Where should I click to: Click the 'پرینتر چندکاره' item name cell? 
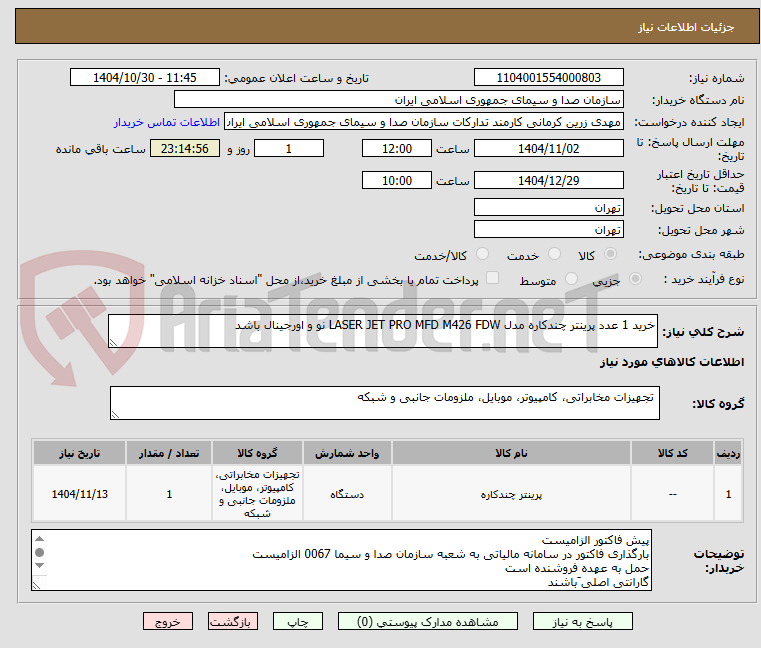click(511, 494)
